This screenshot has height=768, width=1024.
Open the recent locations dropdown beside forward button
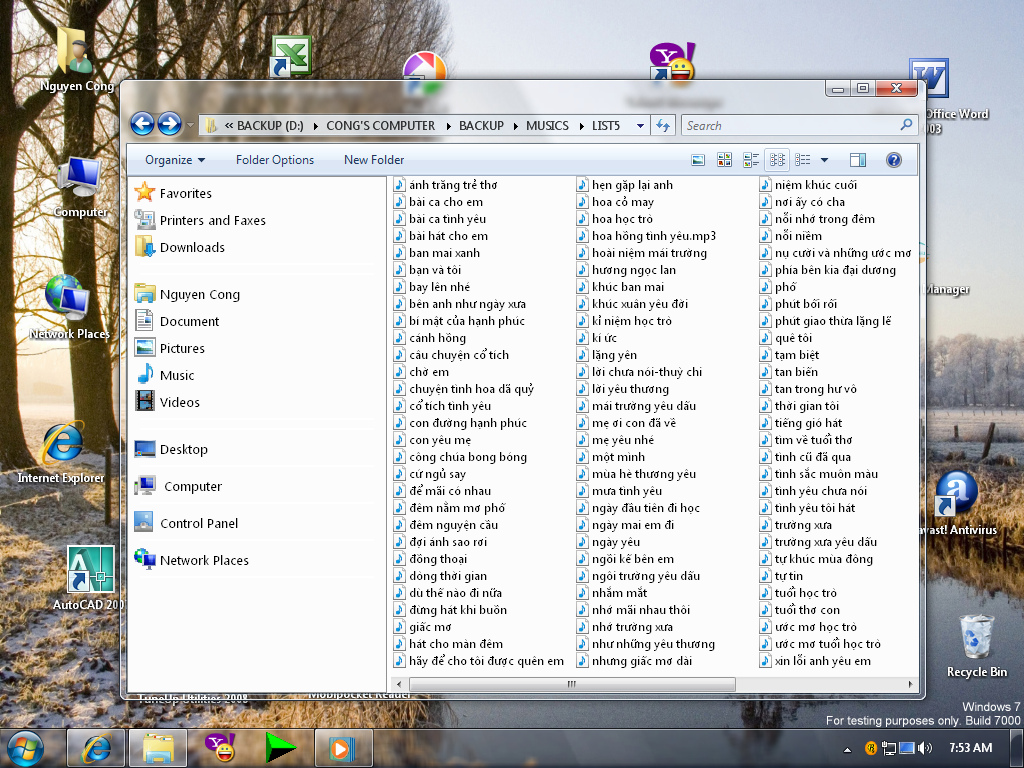pyautogui.click(x=190, y=123)
